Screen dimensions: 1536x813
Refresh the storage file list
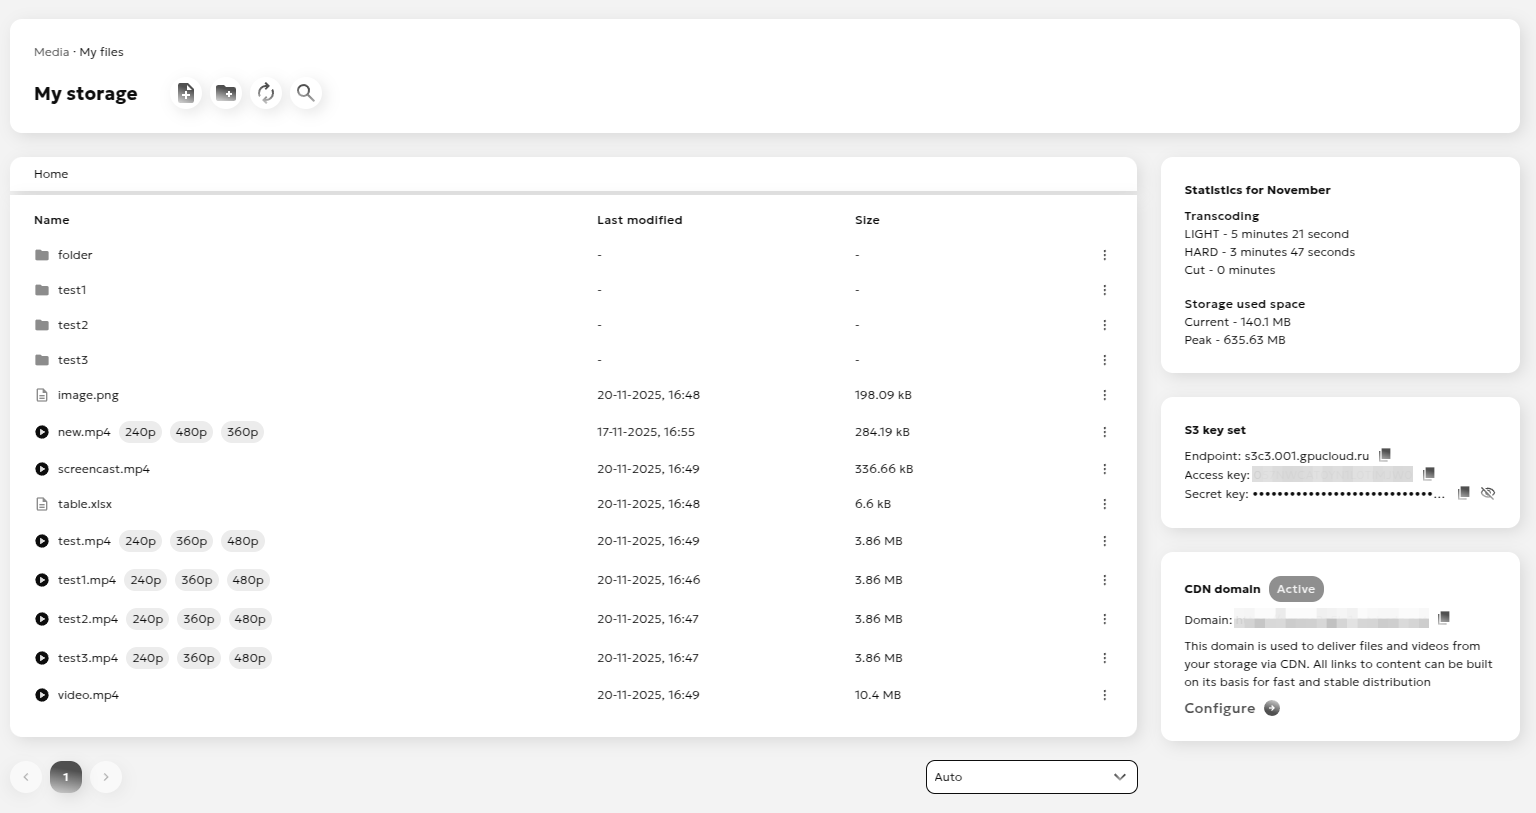[x=266, y=93]
